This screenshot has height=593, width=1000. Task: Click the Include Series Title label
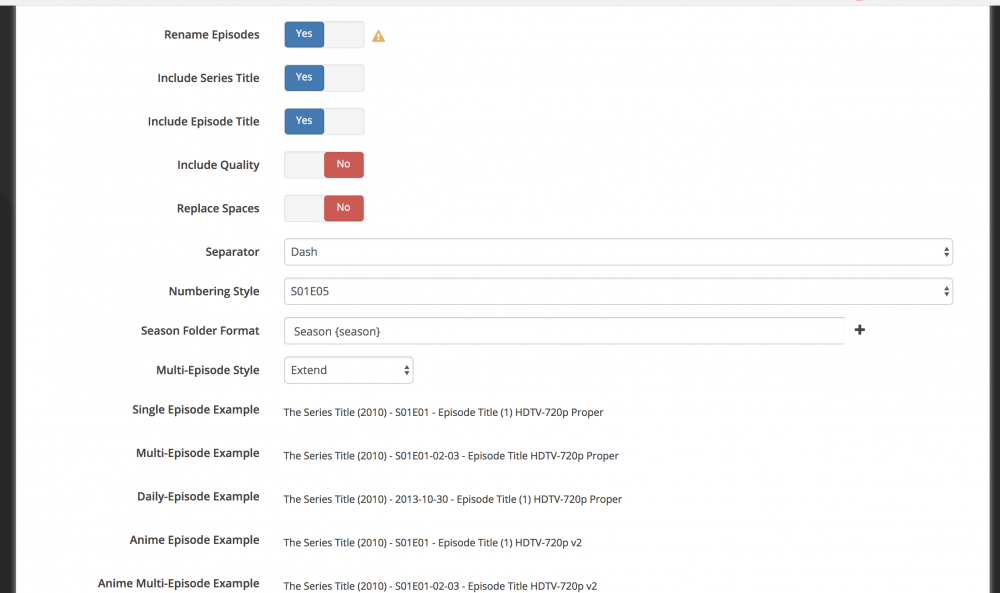209,78
